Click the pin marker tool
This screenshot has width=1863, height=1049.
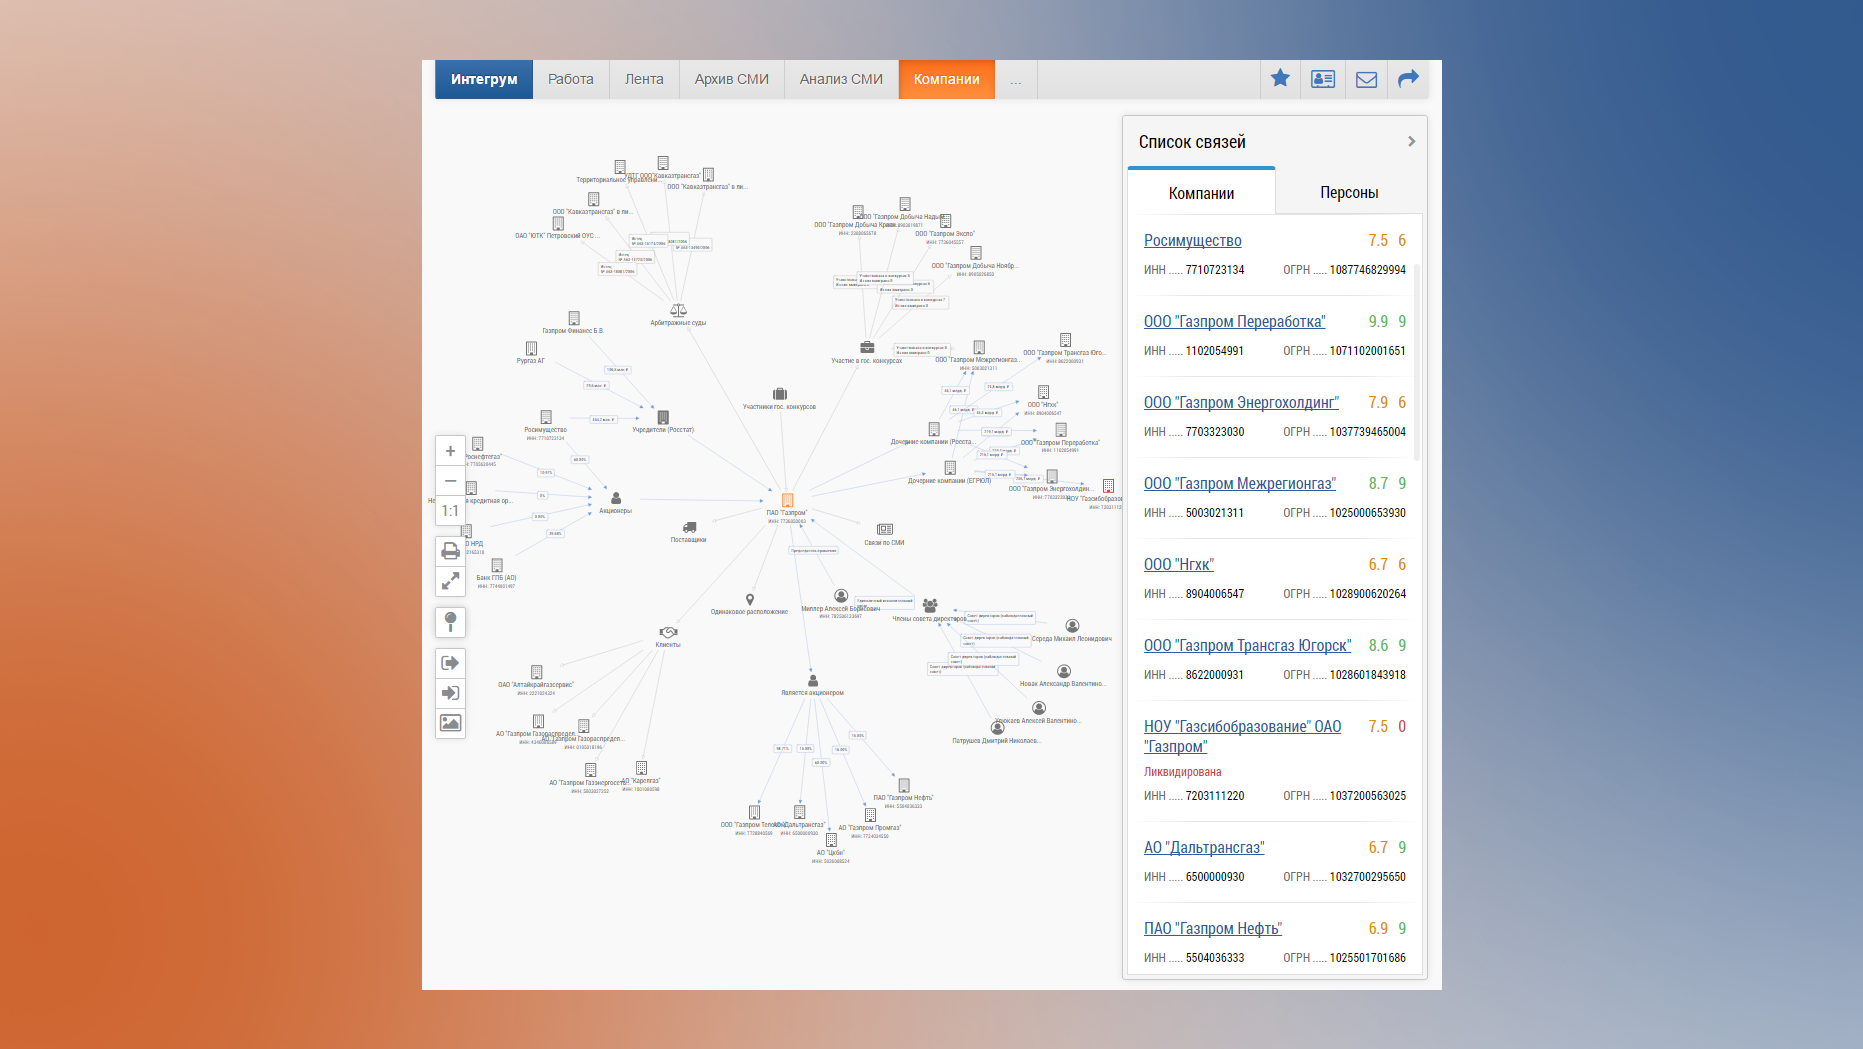(x=450, y=622)
